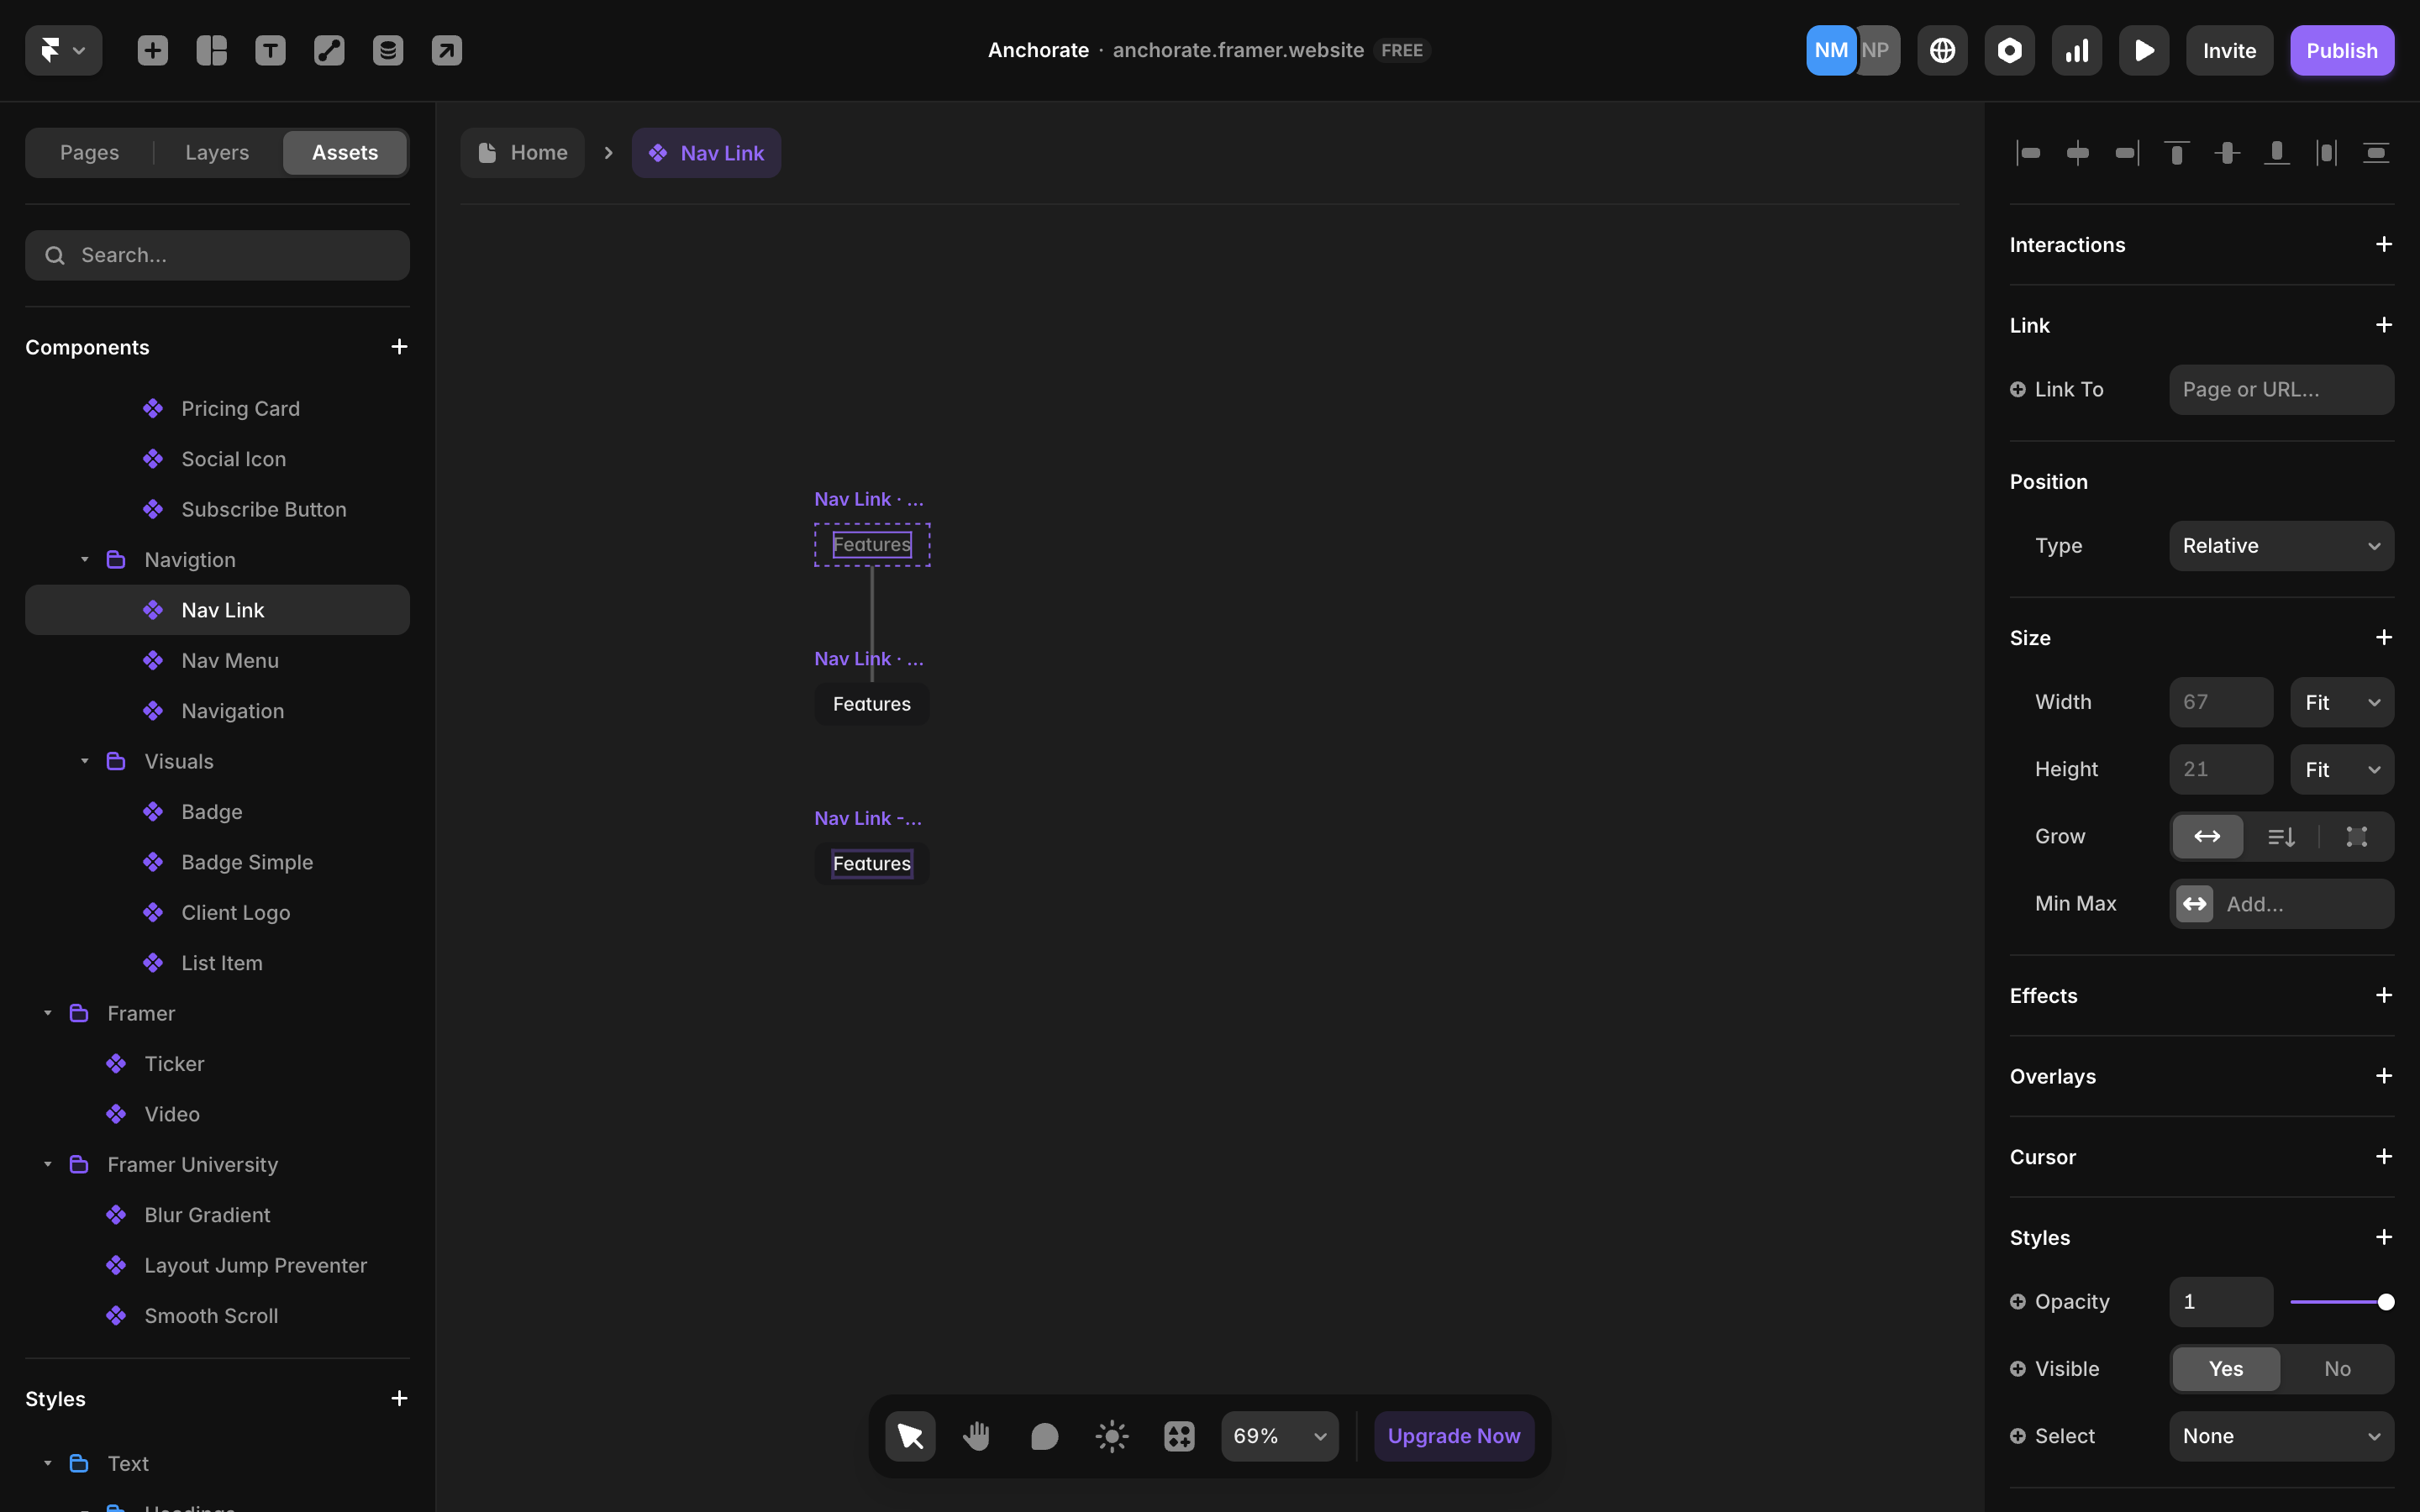
Task: Open the Position Type Relative dropdown
Action: coord(2281,546)
